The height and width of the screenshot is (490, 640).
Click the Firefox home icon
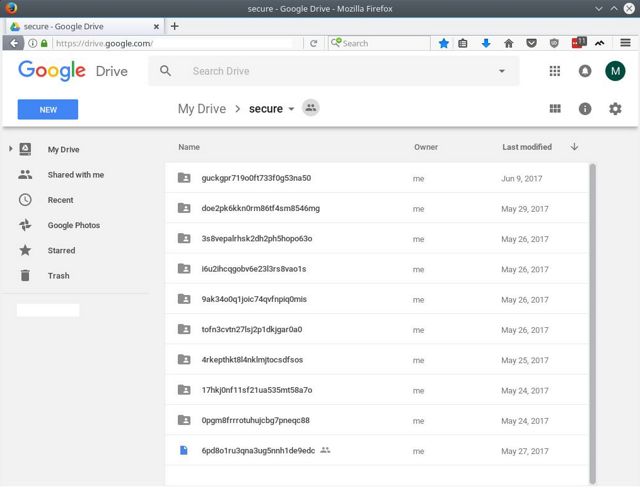click(509, 43)
